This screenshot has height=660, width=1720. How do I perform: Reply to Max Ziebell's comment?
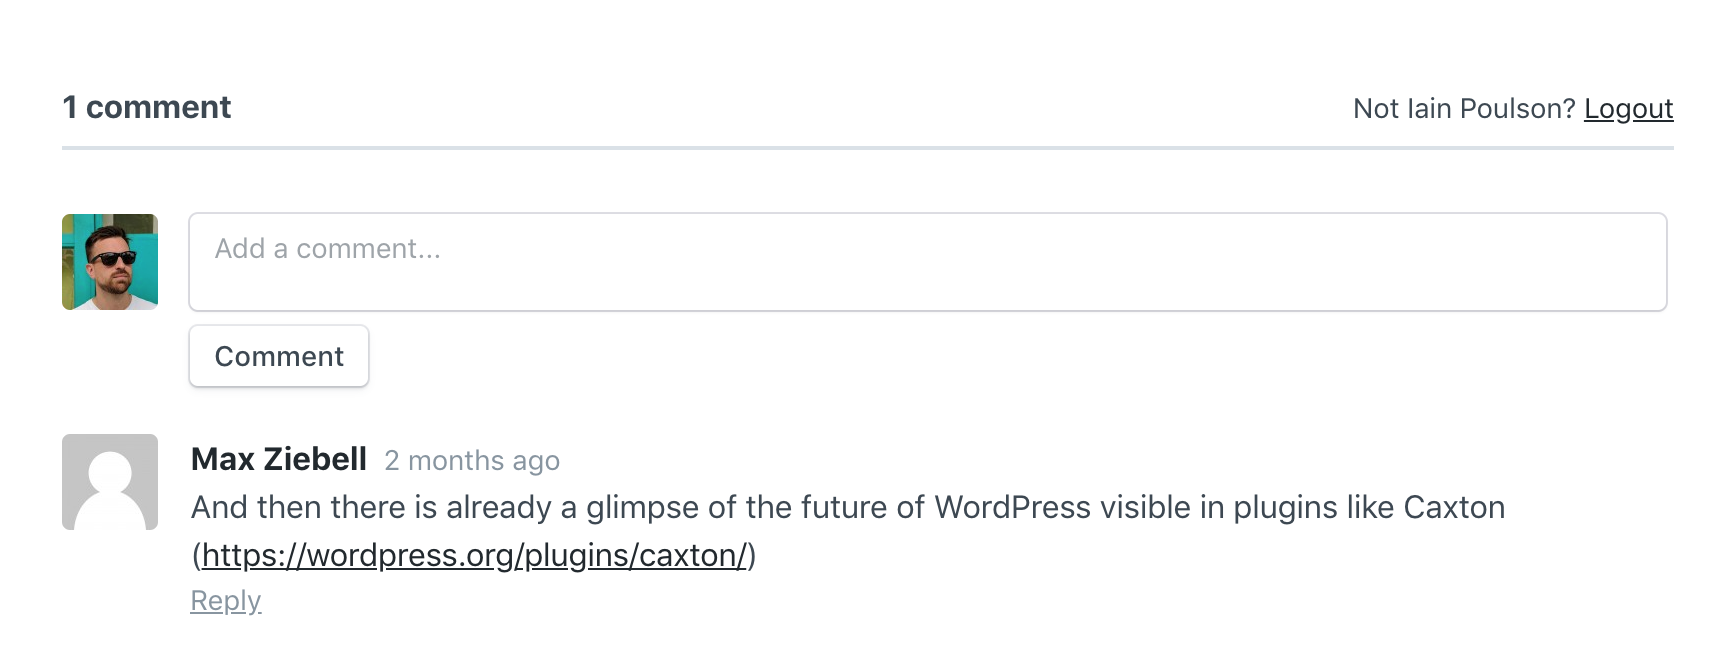click(226, 601)
